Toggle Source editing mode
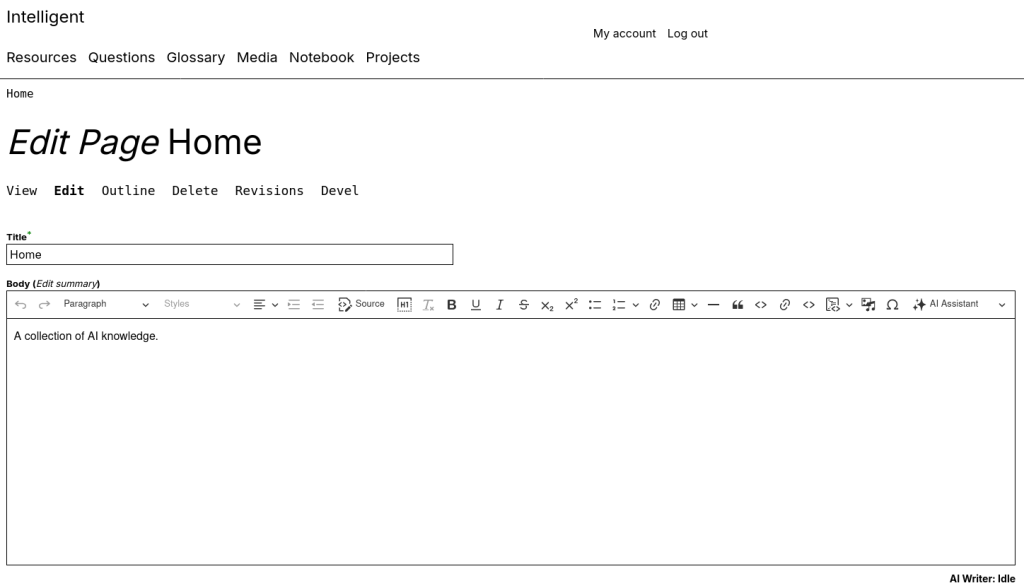The image size is (1024, 588). pyautogui.click(x=361, y=304)
